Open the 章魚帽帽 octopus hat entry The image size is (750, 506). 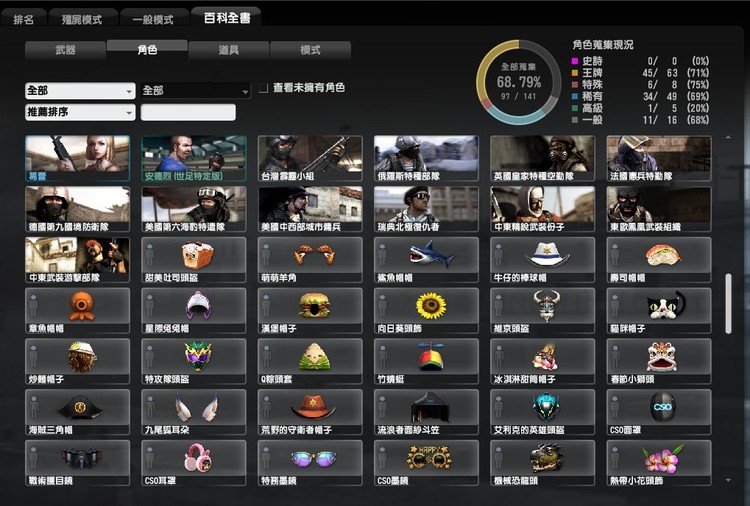(x=77, y=310)
